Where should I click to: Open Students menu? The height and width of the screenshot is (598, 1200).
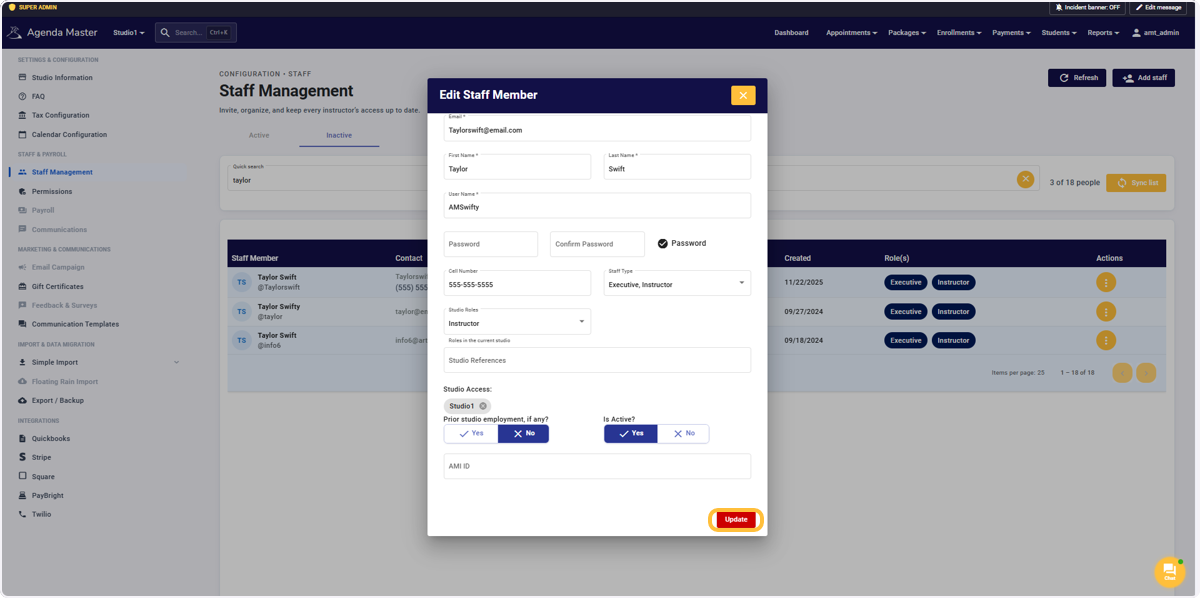pos(1059,33)
